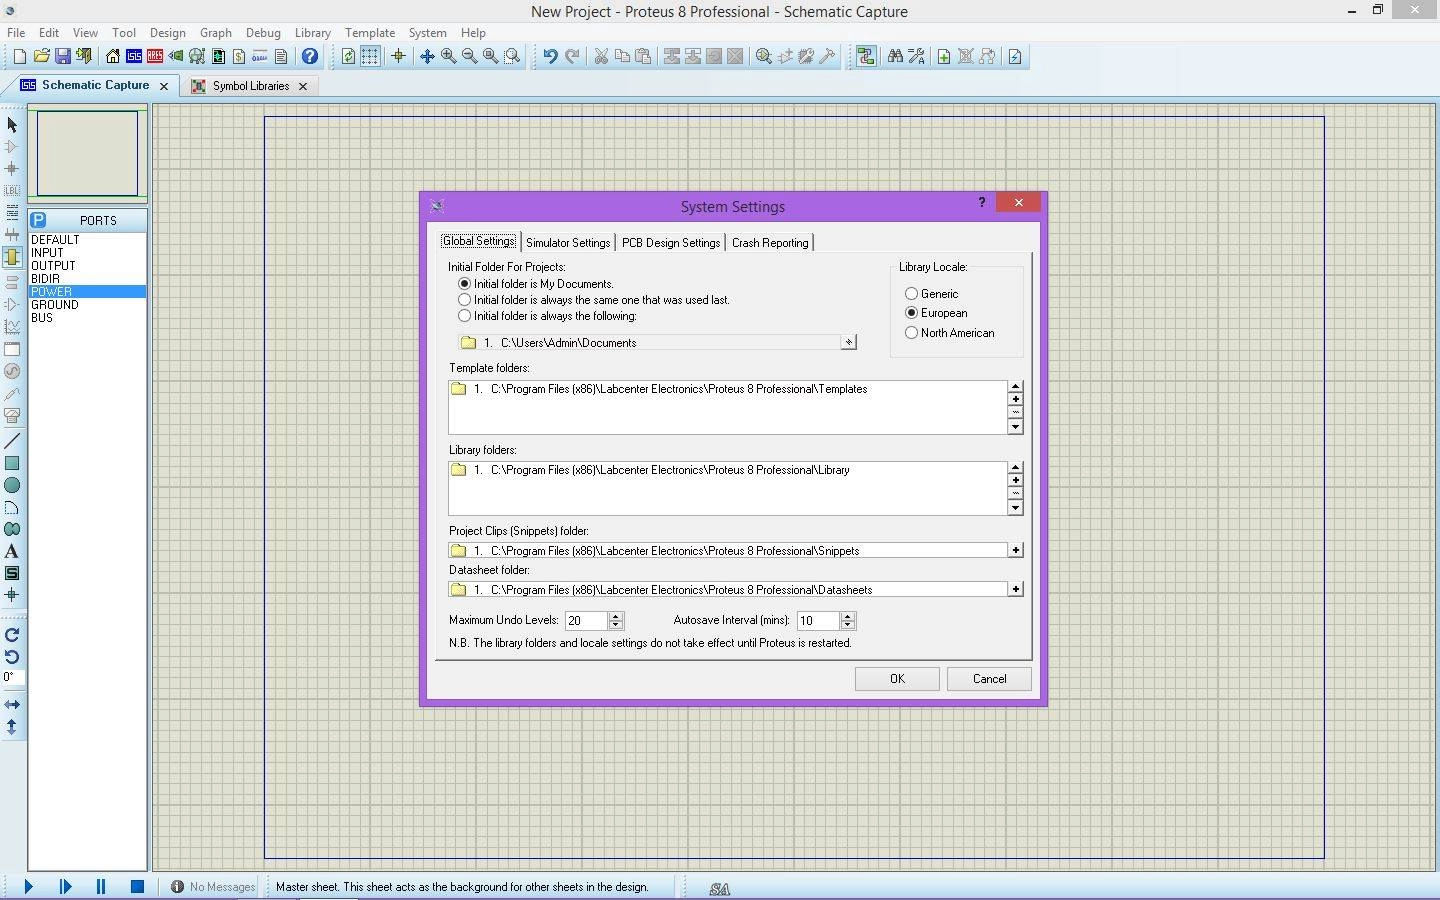This screenshot has height=900, width=1440.
Task: Flip vertically with Y-mirror arrow icon
Action: click(12, 727)
